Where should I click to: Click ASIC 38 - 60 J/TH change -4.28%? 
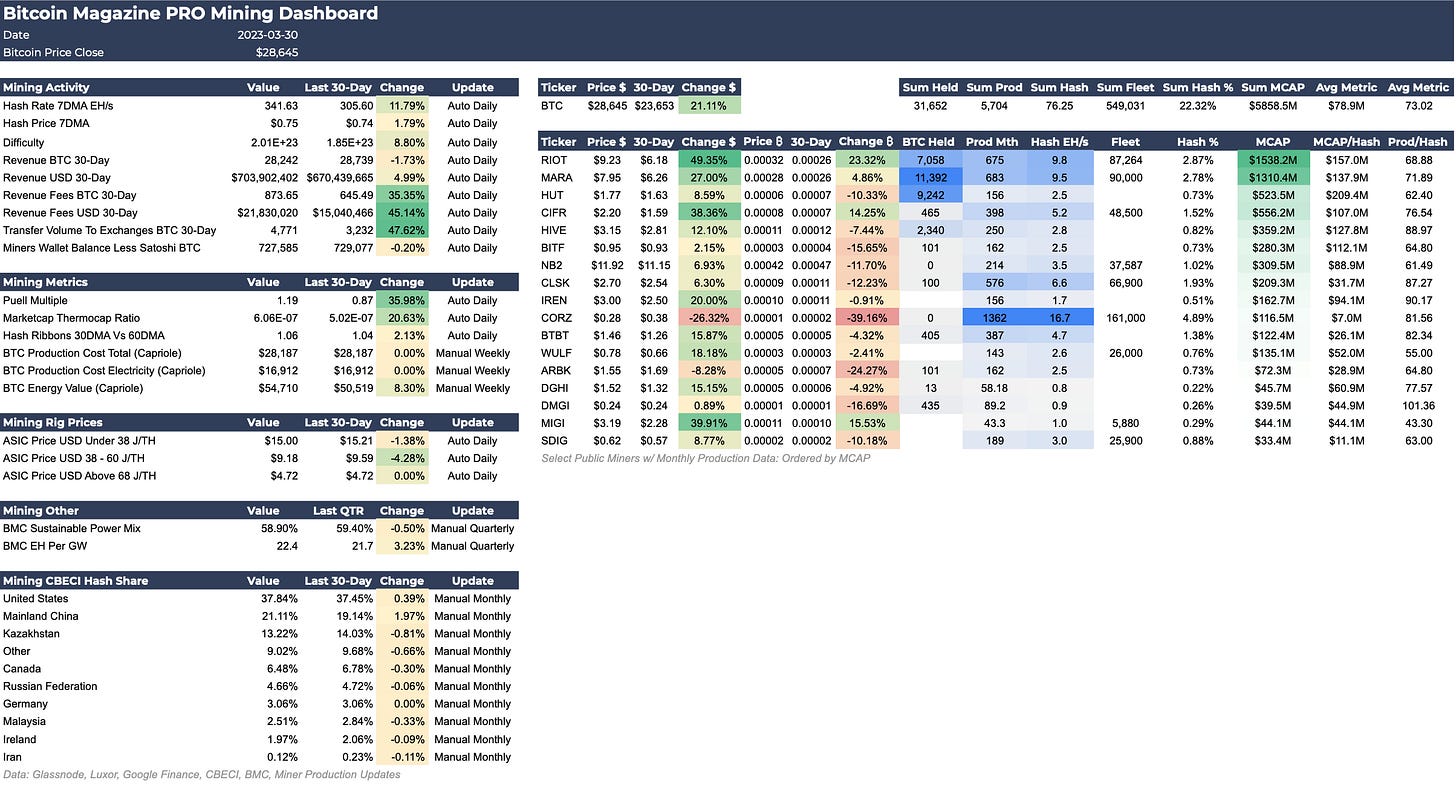coord(402,458)
